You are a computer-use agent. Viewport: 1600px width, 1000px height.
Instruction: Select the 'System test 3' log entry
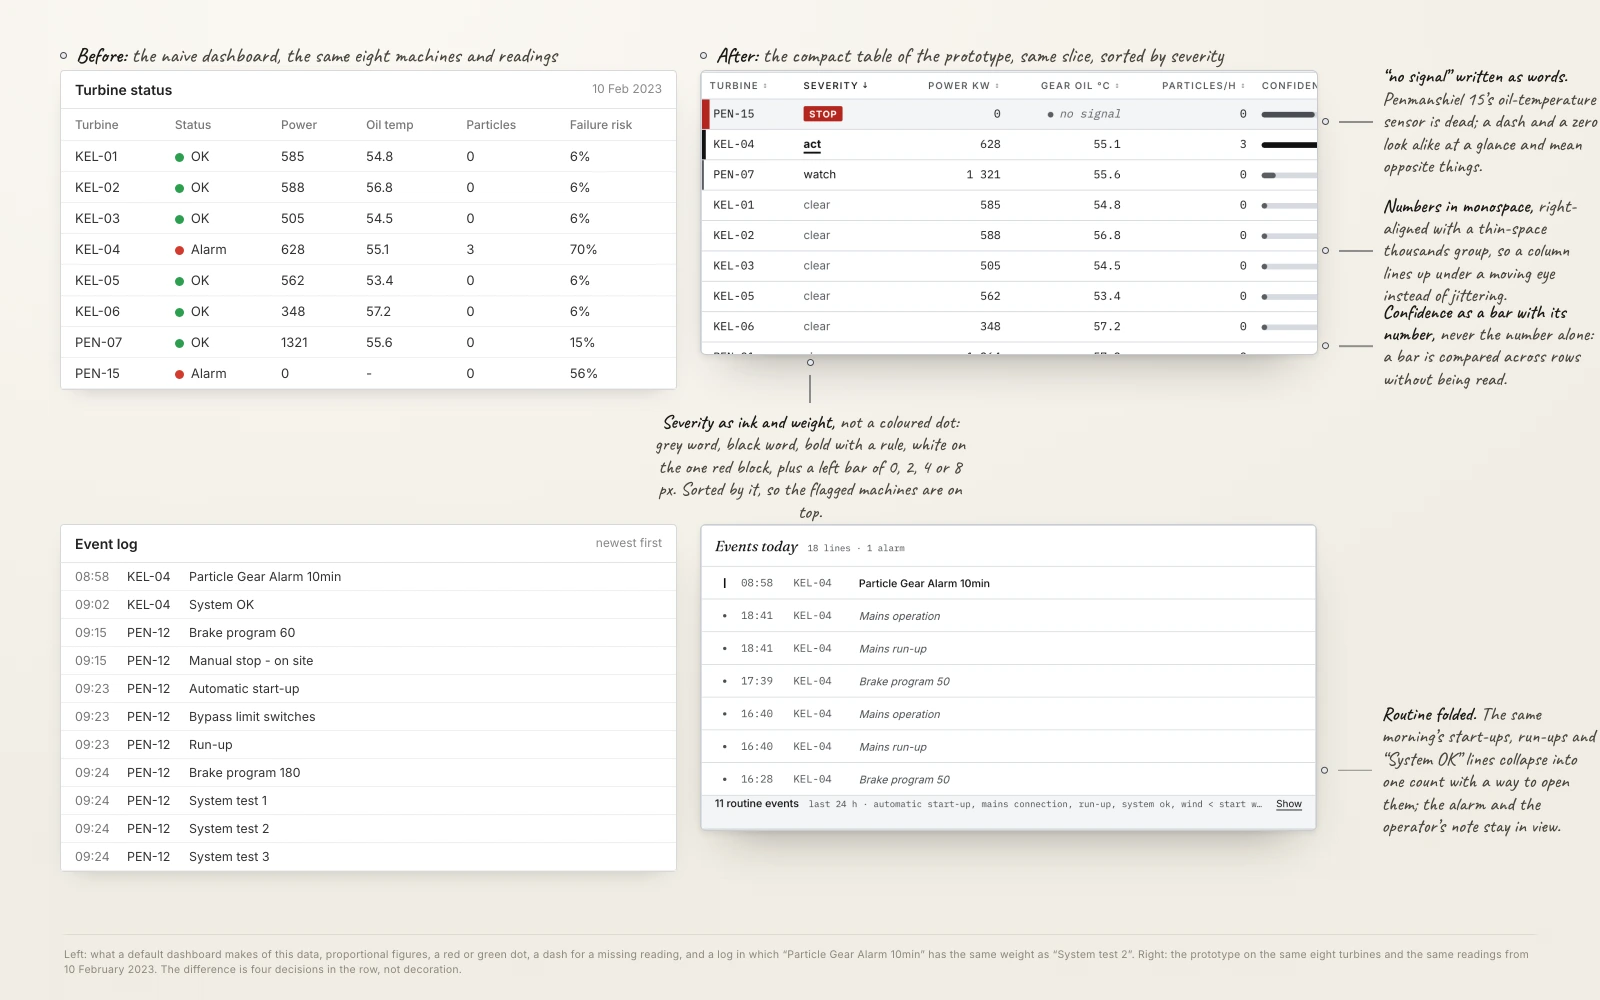368,857
